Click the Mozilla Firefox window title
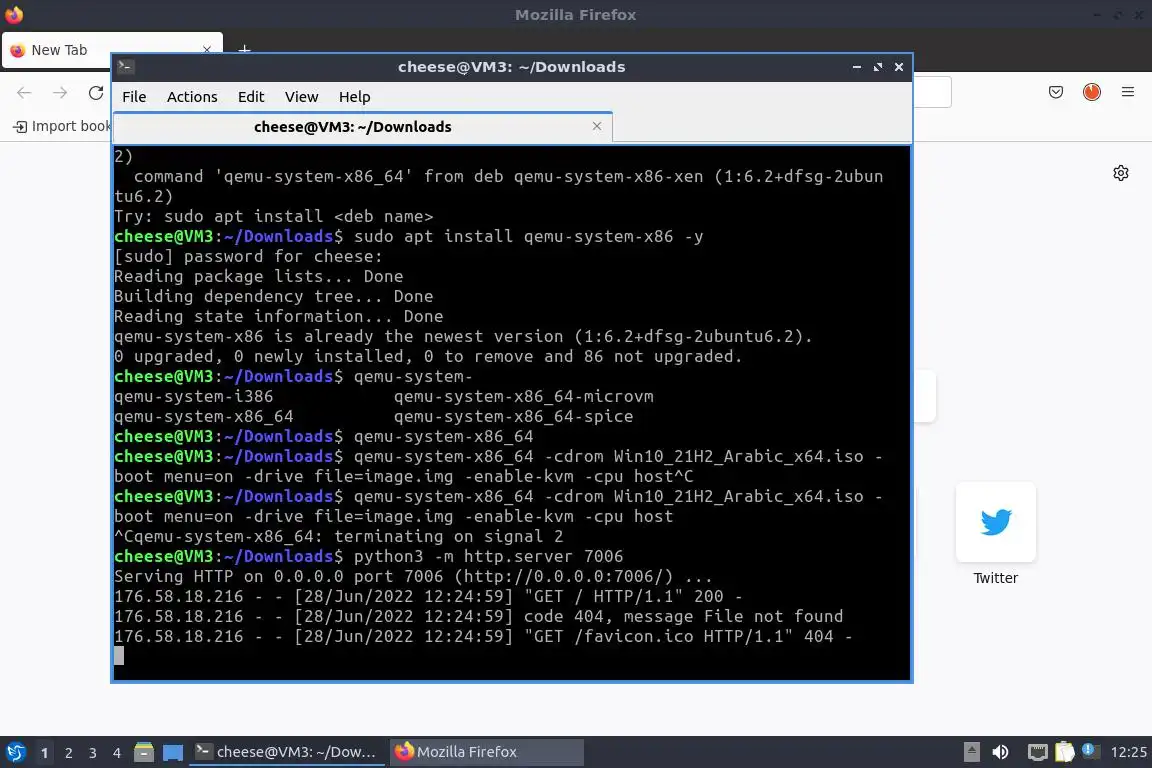Image resolution: width=1152 pixels, height=768 pixels. [575, 15]
